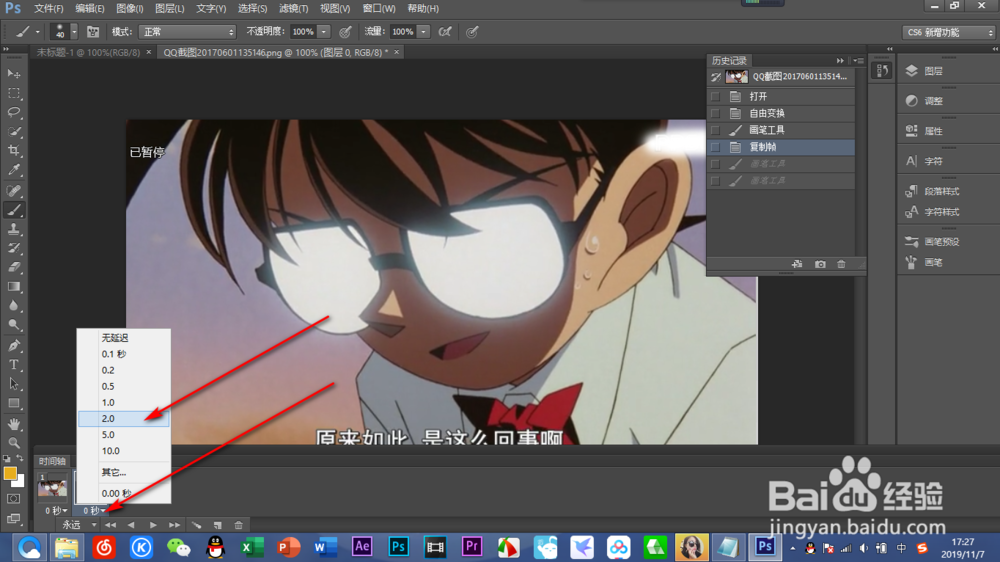Open the History panel flyout menu

tap(858, 61)
